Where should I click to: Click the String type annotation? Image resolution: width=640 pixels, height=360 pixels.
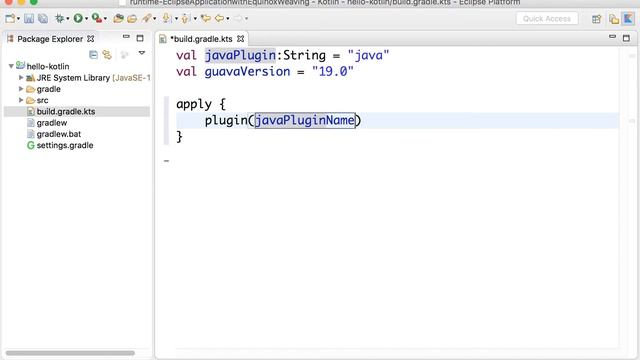304,55
